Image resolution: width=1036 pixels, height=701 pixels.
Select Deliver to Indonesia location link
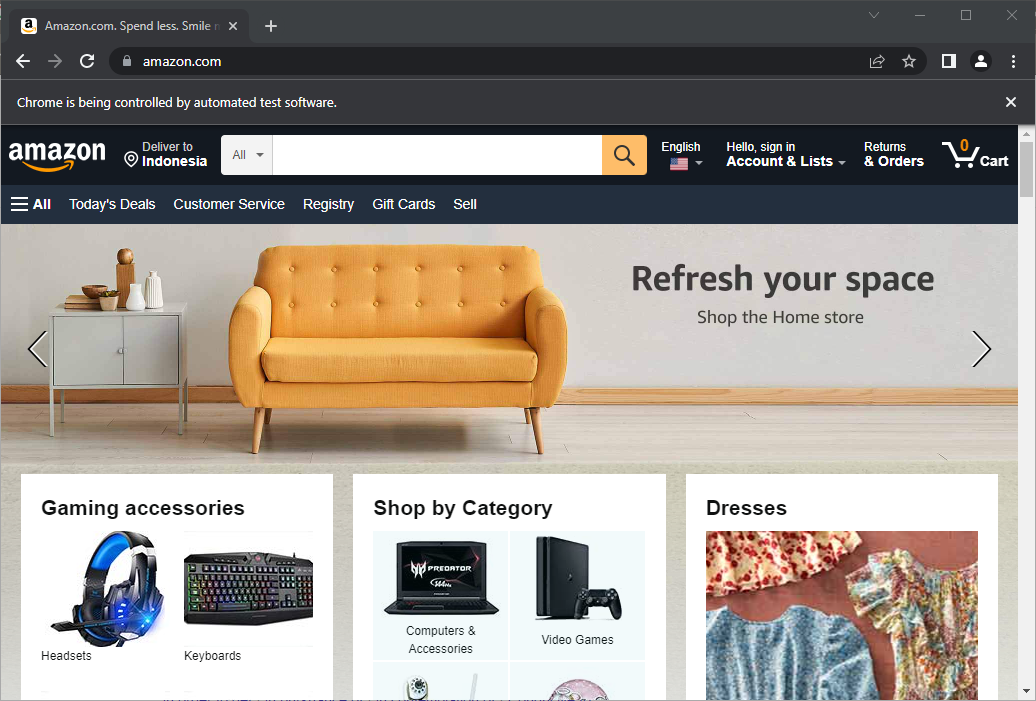pos(166,155)
